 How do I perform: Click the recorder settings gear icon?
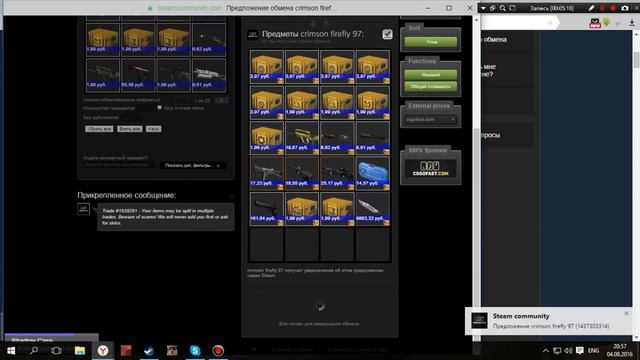point(493,8)
